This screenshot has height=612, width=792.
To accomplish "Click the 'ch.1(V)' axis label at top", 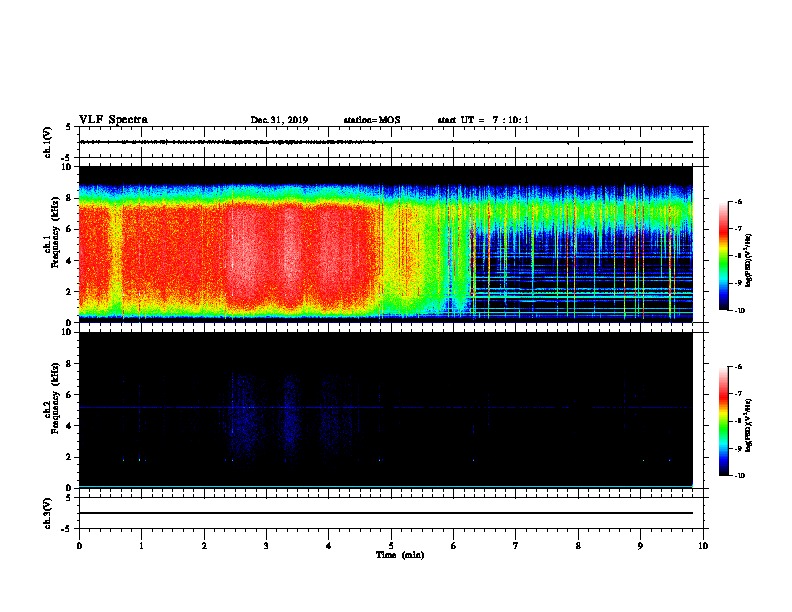I will (48, 142).
